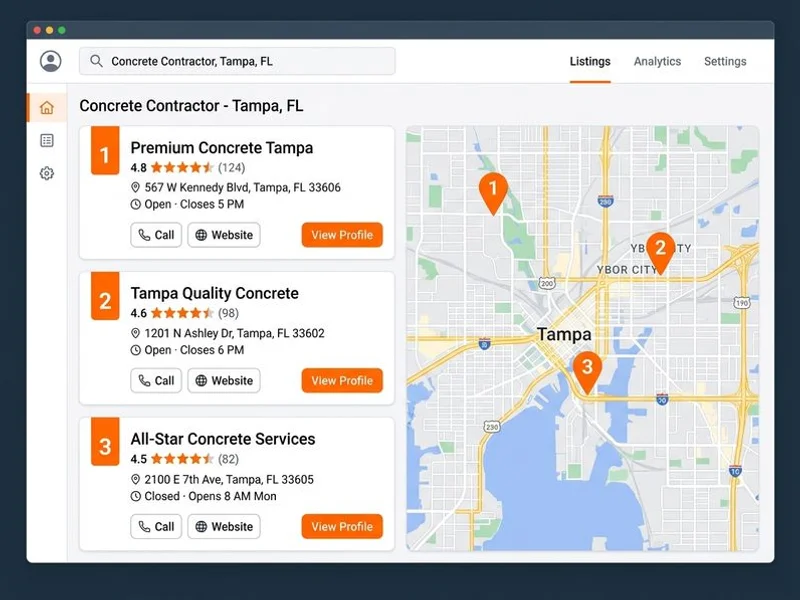Open the user profile avatar icon

pos(51,61)
